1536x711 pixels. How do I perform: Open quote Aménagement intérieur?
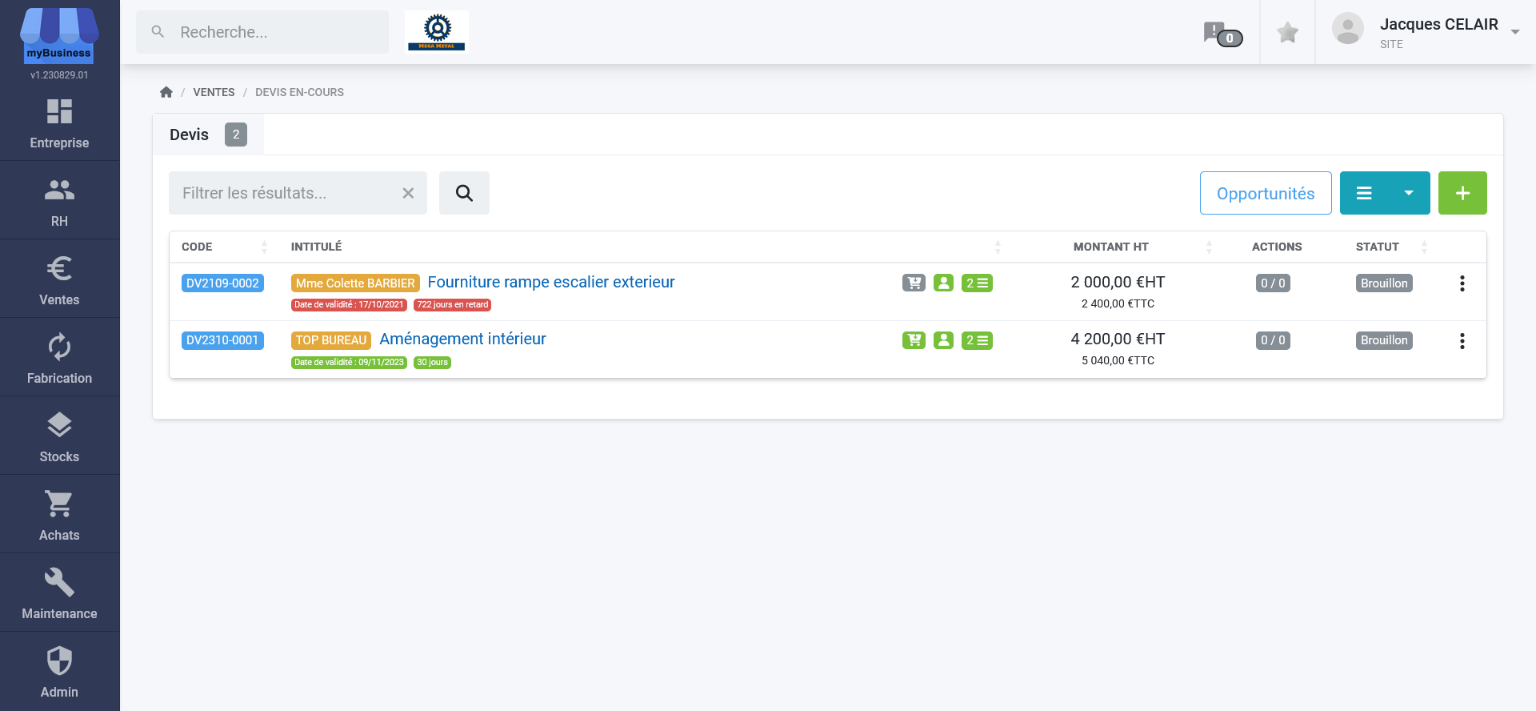[463, 339]
